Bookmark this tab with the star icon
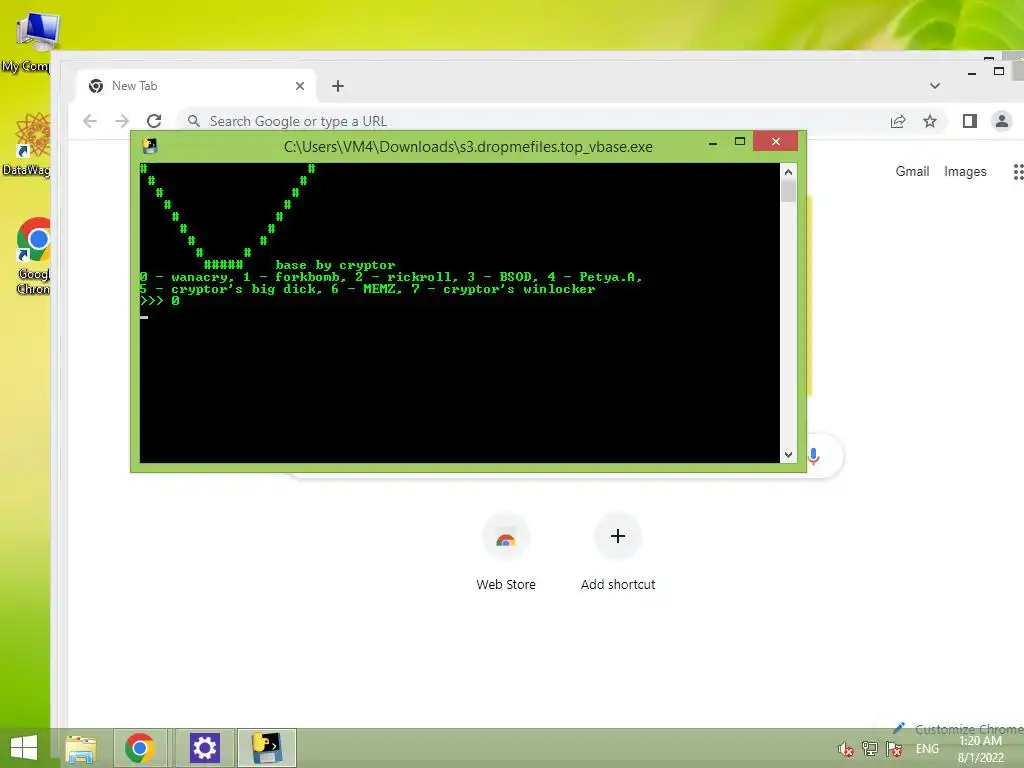 coord(930,121)
